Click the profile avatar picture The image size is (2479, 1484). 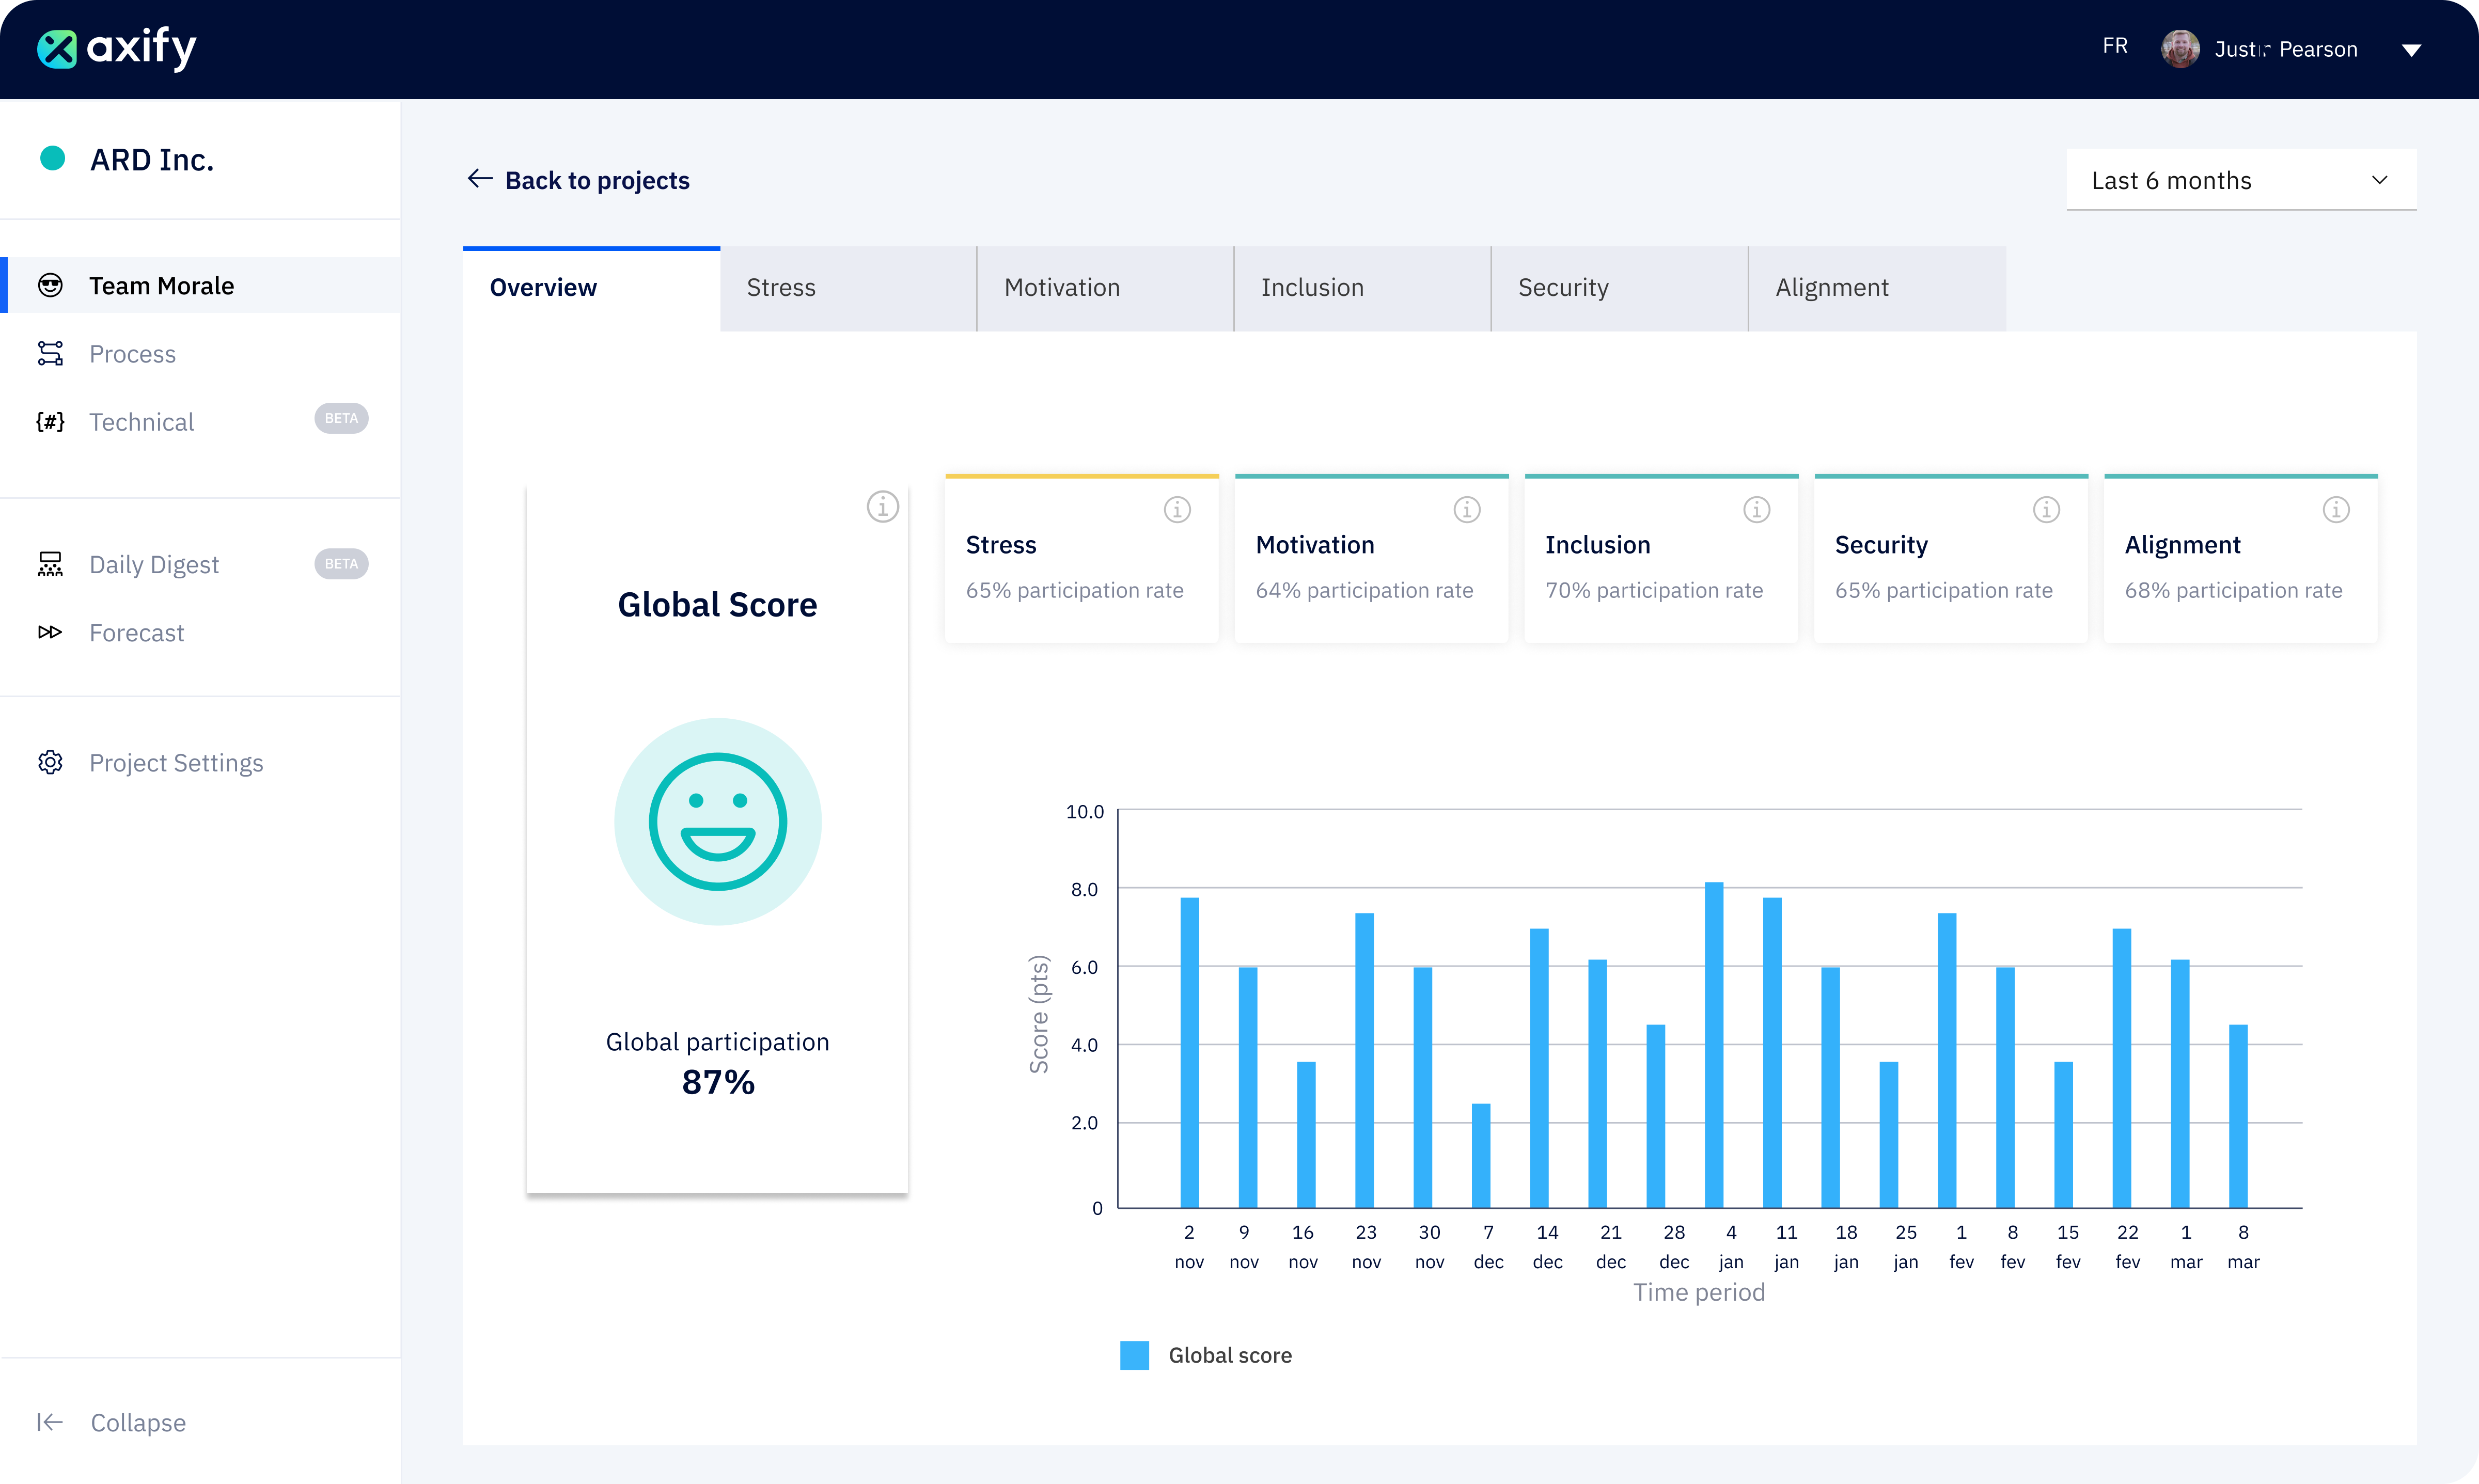2181,48
